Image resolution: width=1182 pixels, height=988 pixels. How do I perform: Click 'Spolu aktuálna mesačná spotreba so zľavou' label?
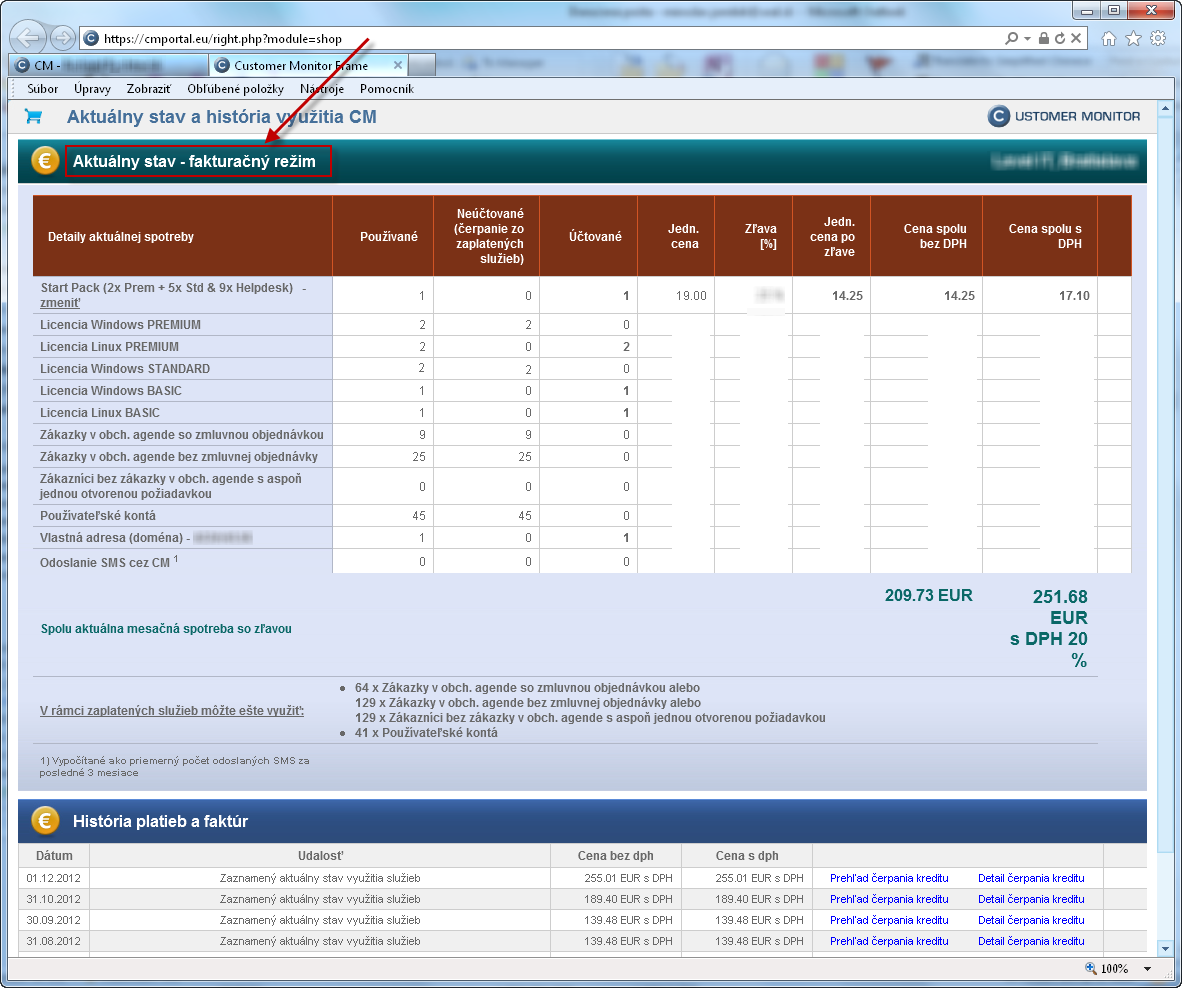166,629
